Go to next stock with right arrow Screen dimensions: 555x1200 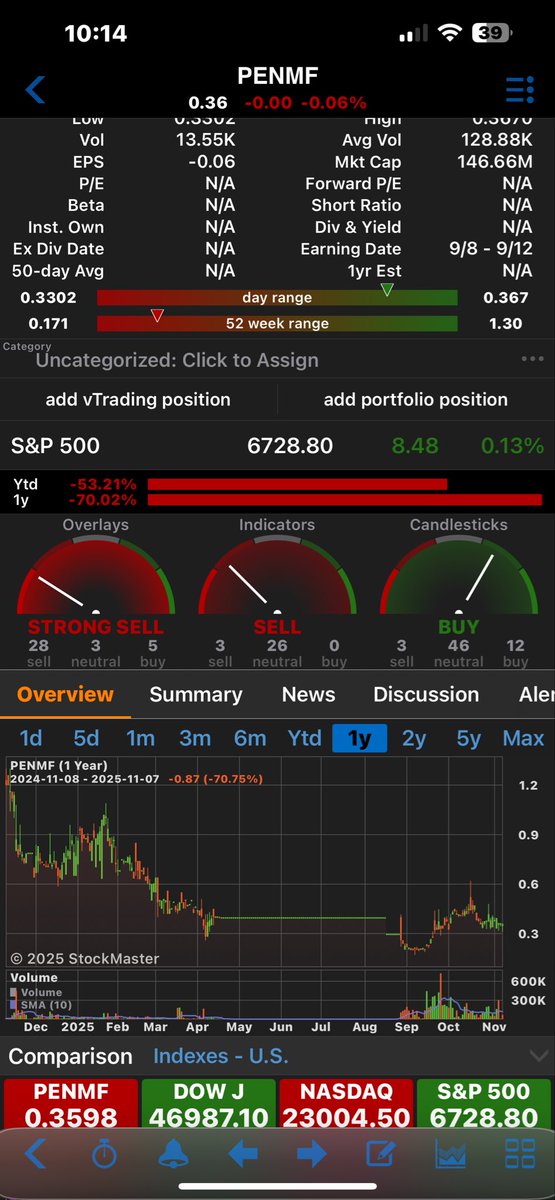tap(312, 1153)
